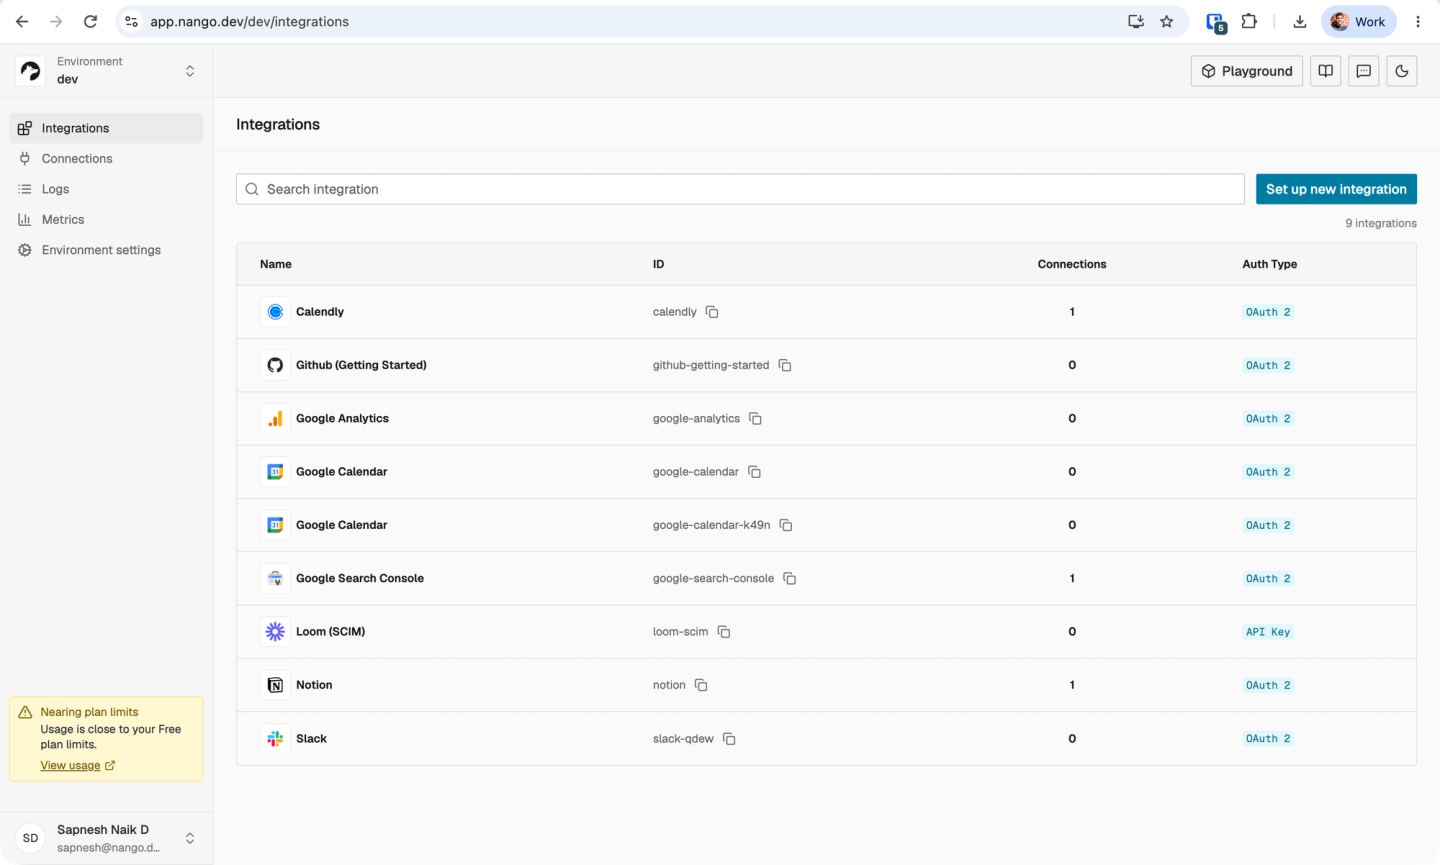The width and height of the screenshot is (1440, 865).
Task: Click the Notion integration name
Action: [x=314, y=685]
